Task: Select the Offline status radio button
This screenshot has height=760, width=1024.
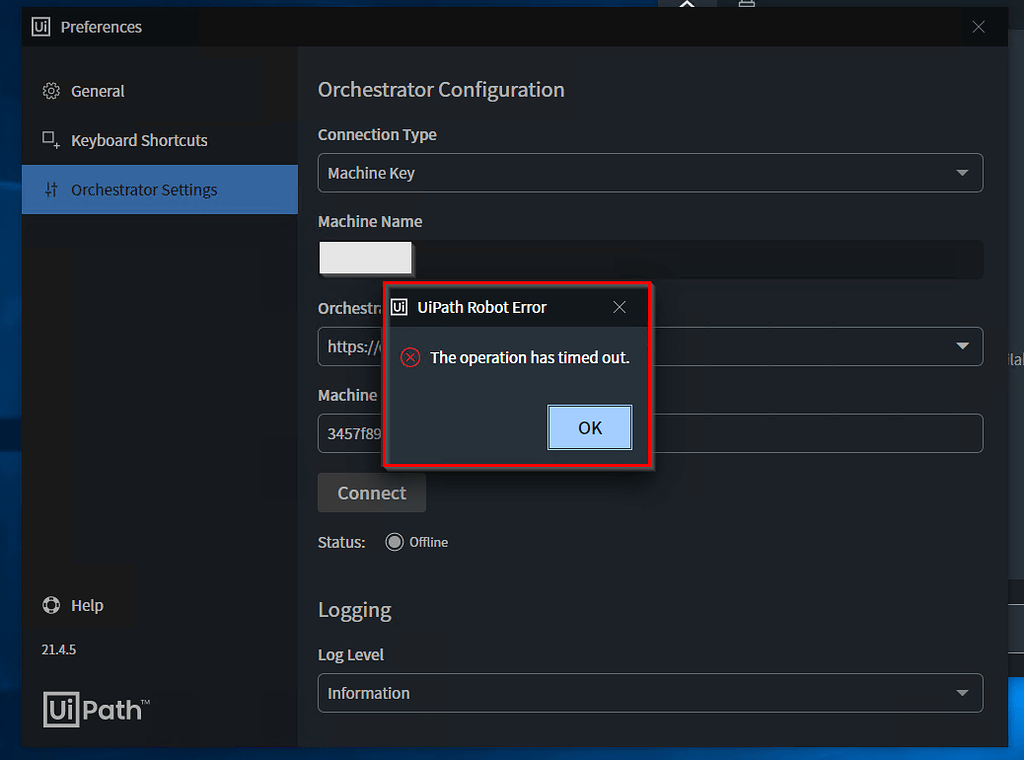Action: (395, 541)
